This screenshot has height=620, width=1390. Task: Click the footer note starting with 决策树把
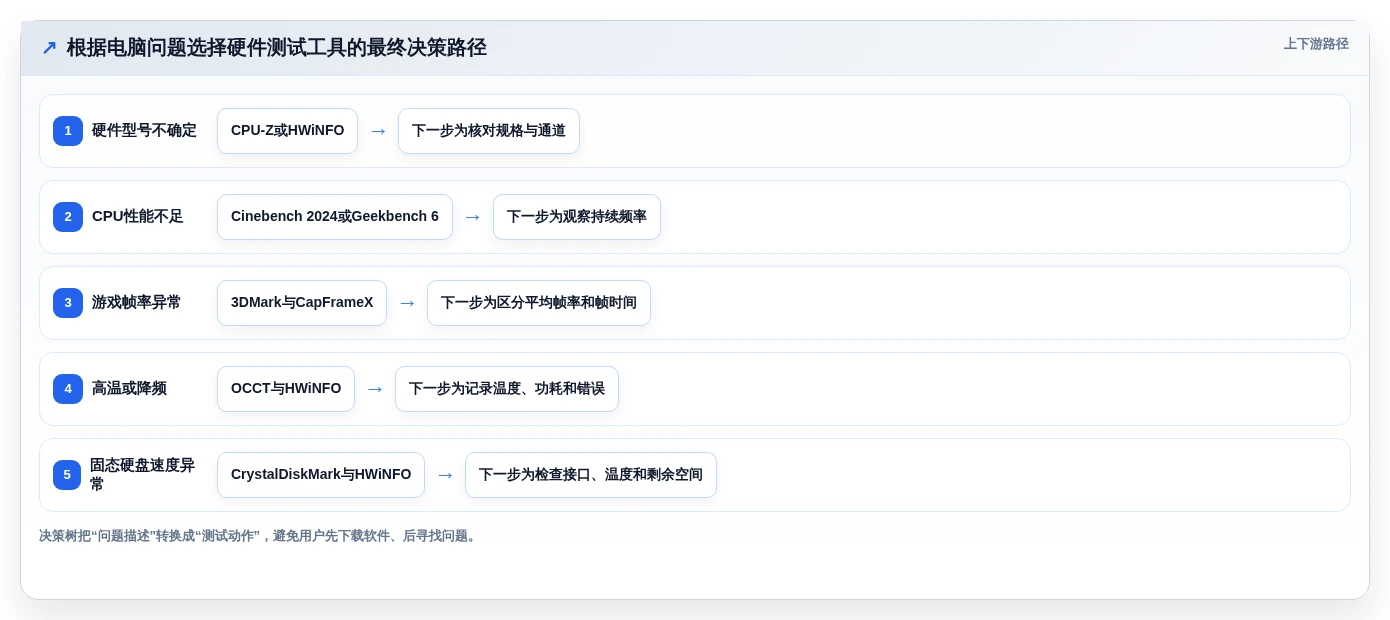click(x=259, y=536)
